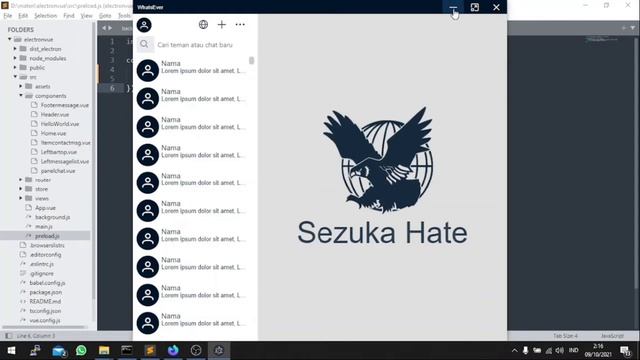Image resolution: width=640 pixels, height=360 pixels.
Task: Click the previous-tab arrow in the editor
Action: pyautogui.click(x=104, y=28)
